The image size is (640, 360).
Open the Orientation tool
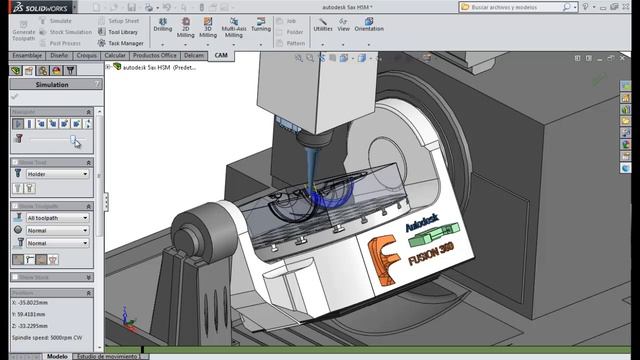[x=369, y=25]
